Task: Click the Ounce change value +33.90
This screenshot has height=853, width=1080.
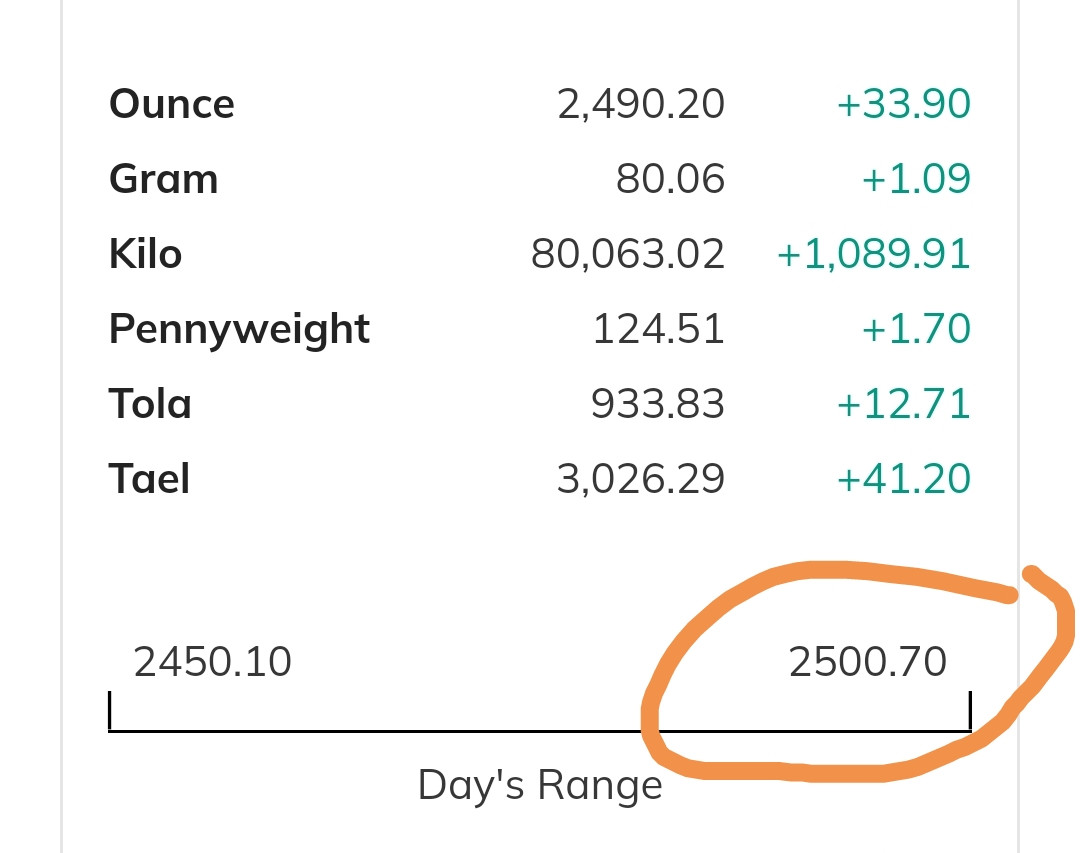Action: pos(903,104)
